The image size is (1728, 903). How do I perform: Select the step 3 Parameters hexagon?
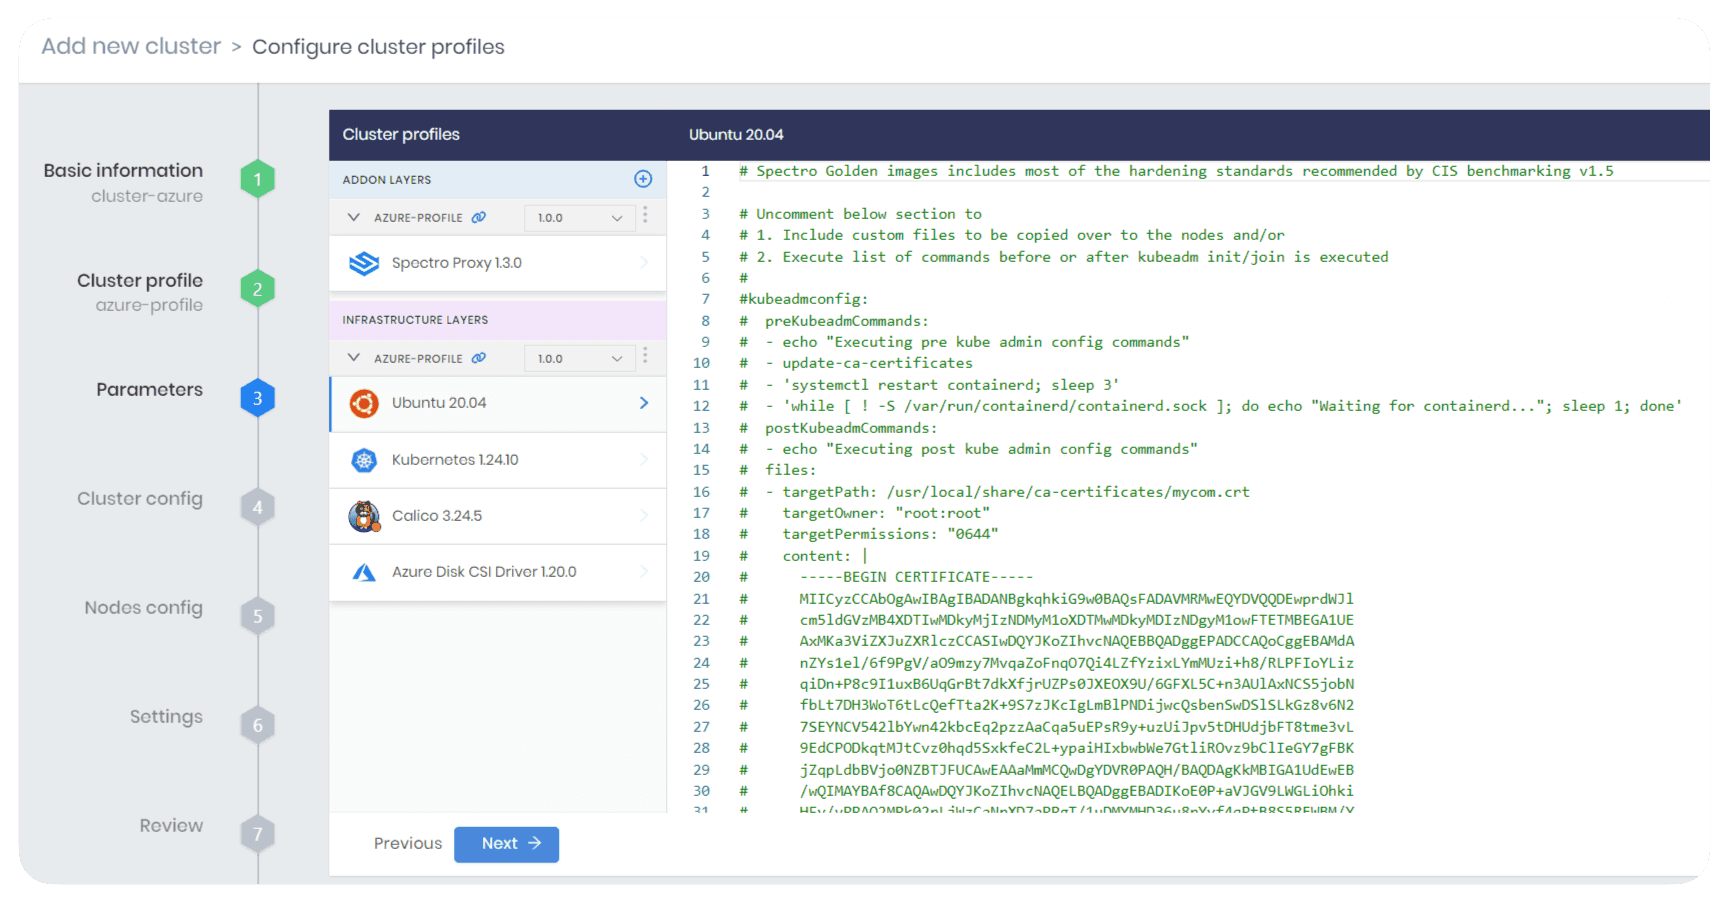pos(257,398)
